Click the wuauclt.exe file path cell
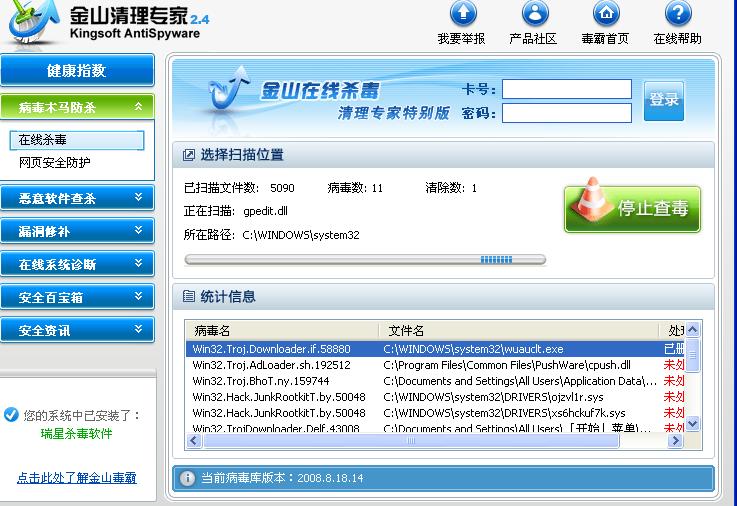The width and height of the screenshot is (737, 506). (x=473, y=349)
